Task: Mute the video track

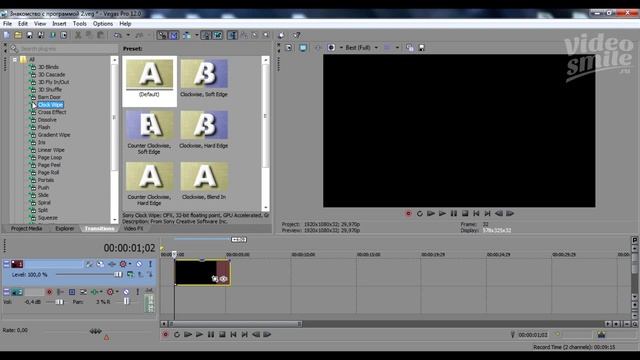Action: 139,264
